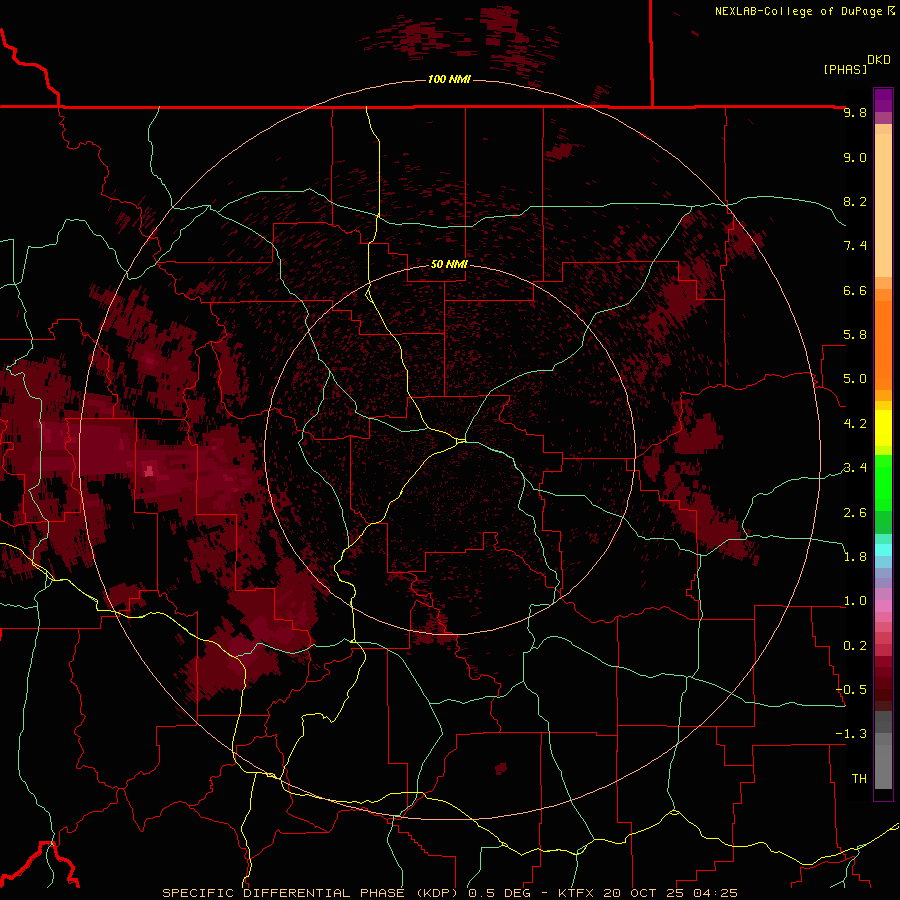This screenshot has width=900, height=900.
Task: Click the yellow segment of the color bar
Action: 883,428
